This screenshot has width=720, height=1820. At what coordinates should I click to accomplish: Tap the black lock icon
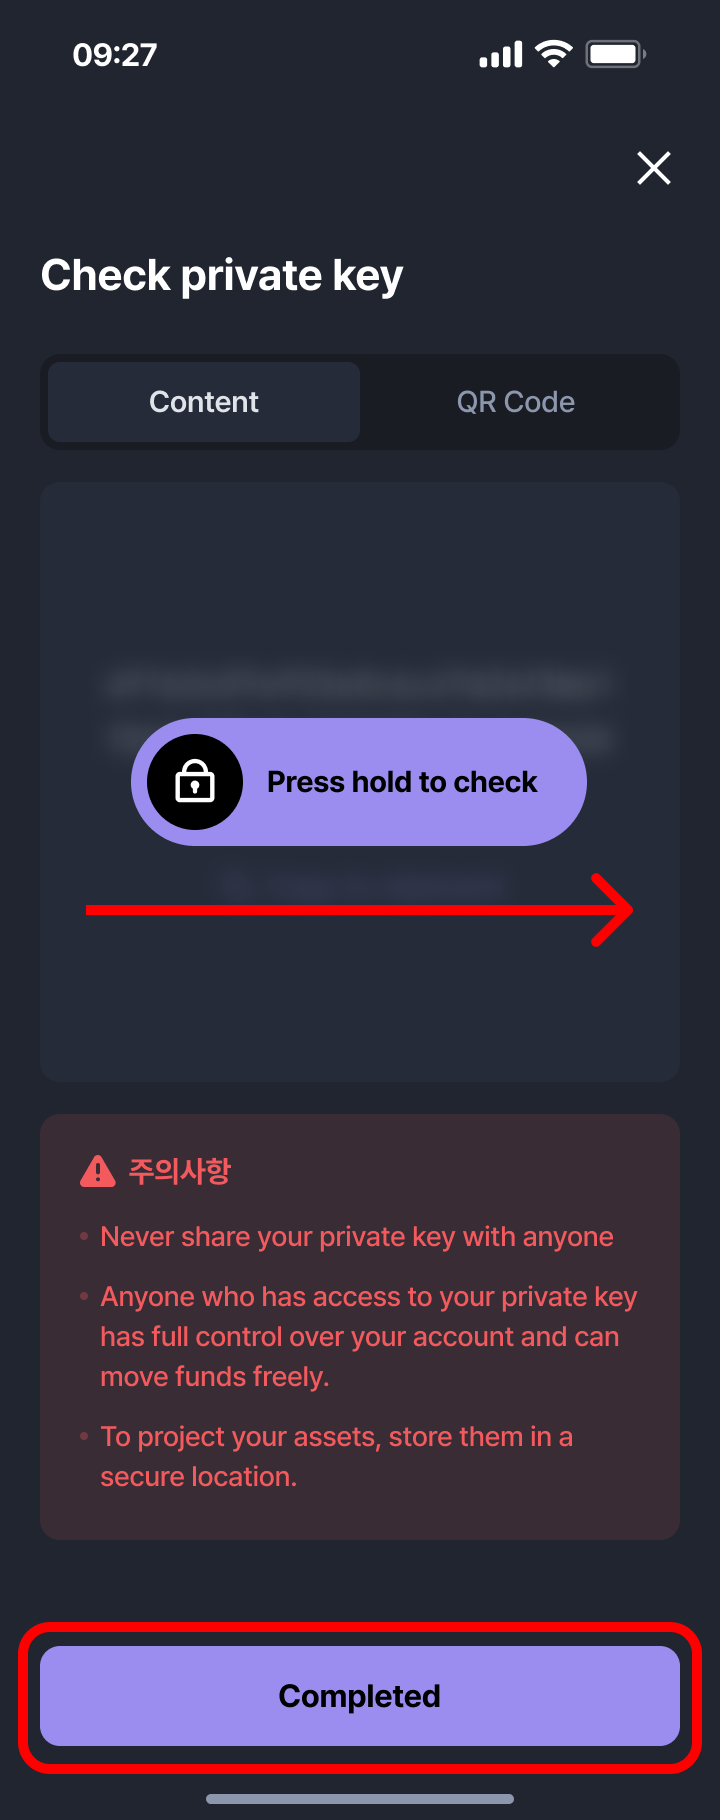(195, 782)
